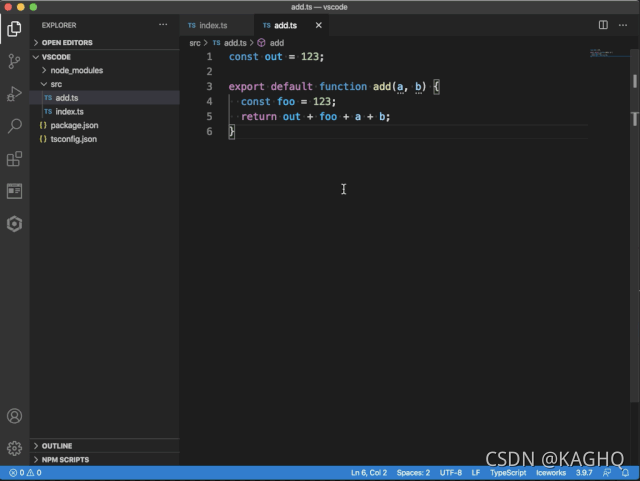Split the editor to the right

point(603,25)
